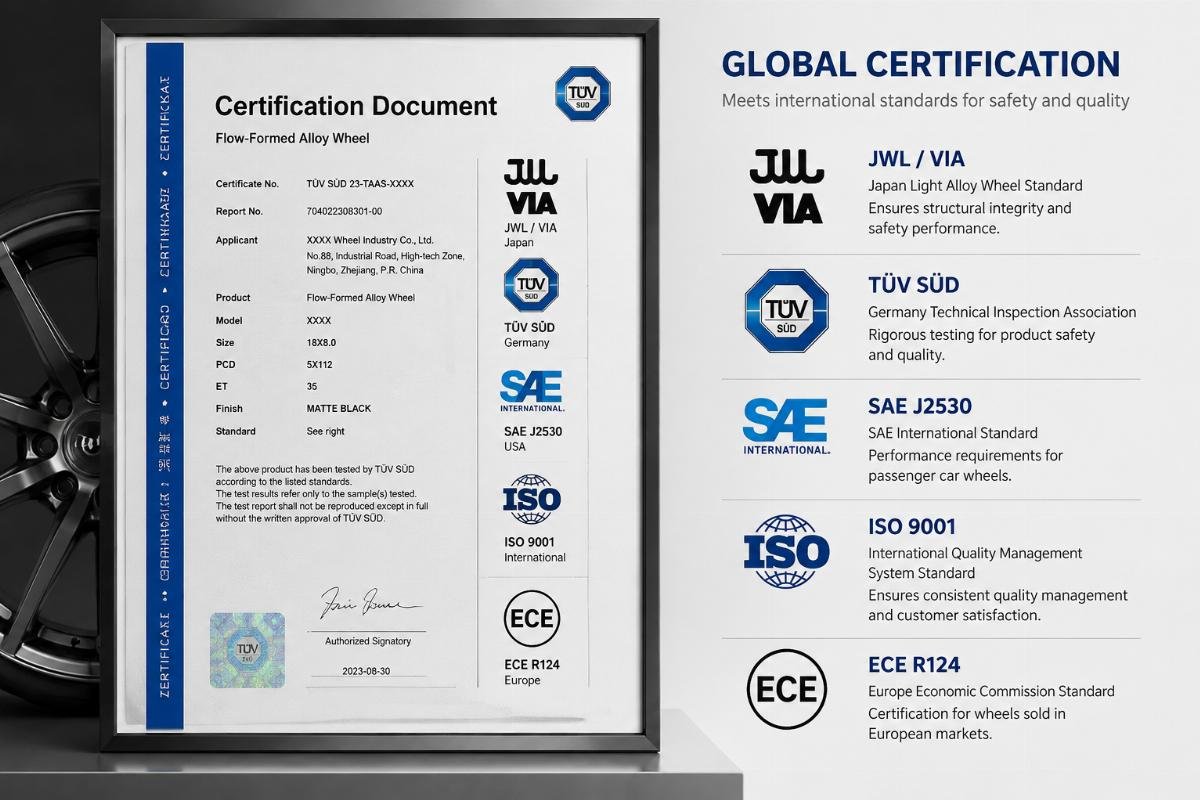
Task: Click the address line 'Ningbo, Zhejiang, P.R. China'
Action: pos(365,270)
